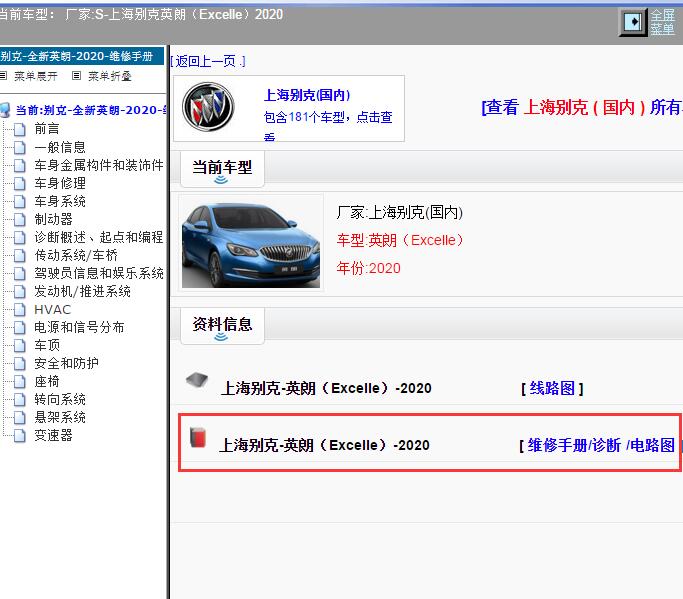The image size is (683, 599).
Task: Click the blue Excelle car thumbnail
Action: click(x=251, y=243)
